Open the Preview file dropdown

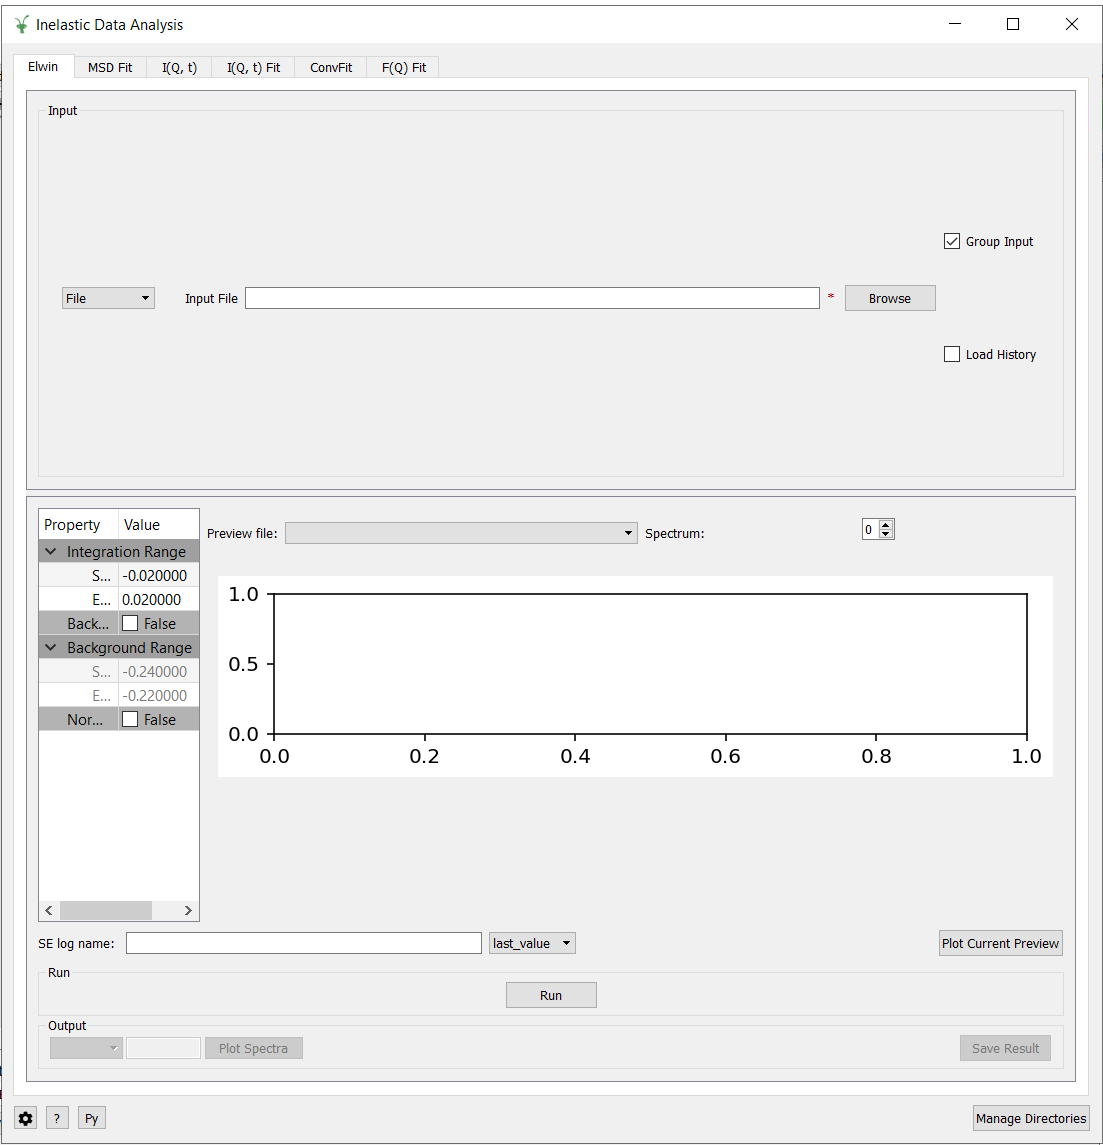click(x=461, y=533)
